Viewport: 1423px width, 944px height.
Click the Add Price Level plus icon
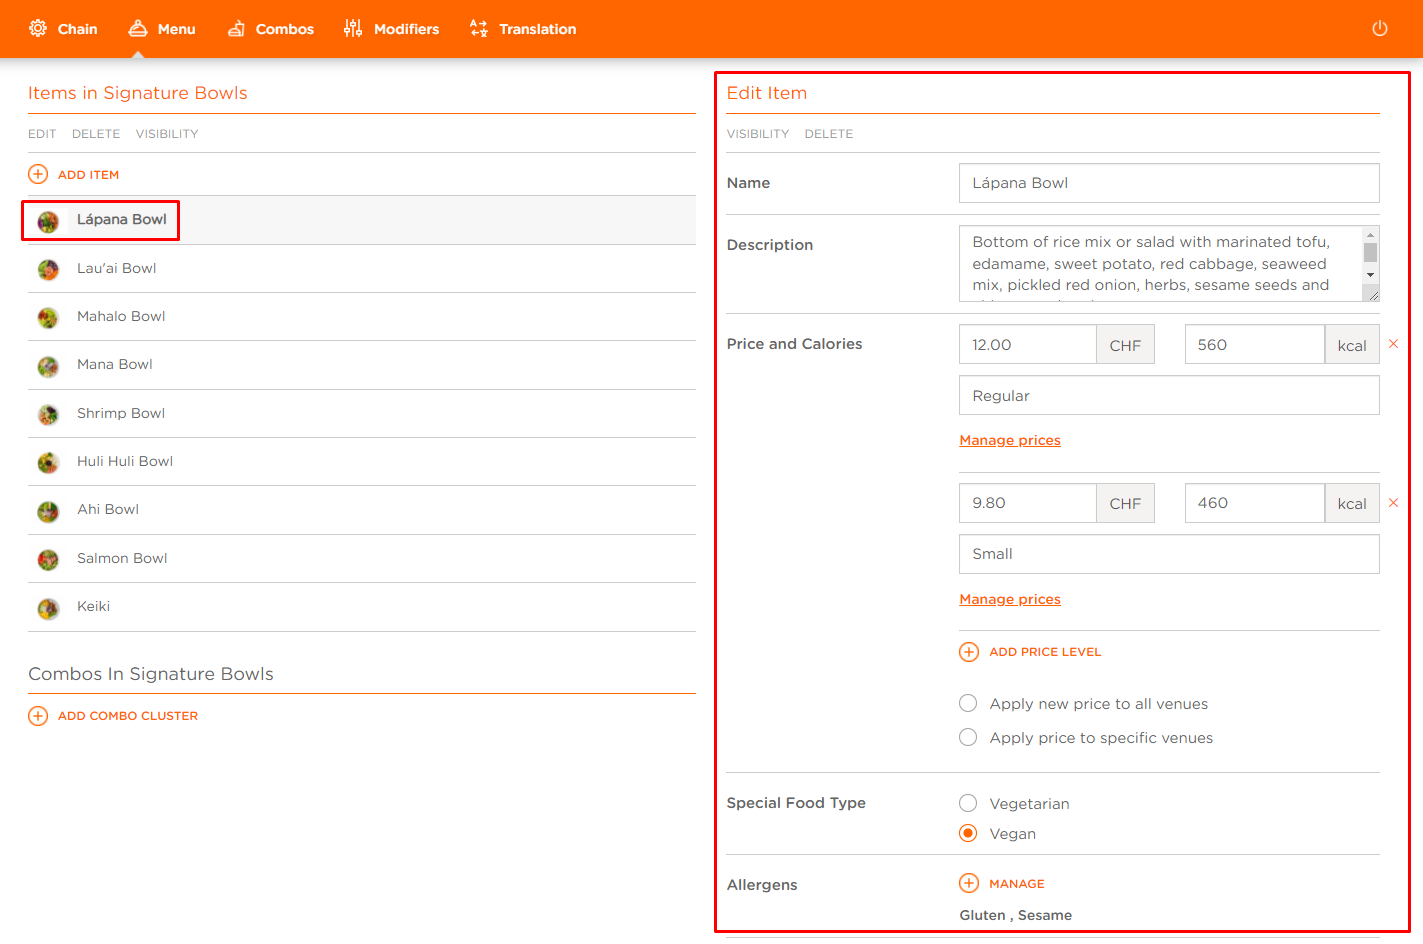(968, 652)
